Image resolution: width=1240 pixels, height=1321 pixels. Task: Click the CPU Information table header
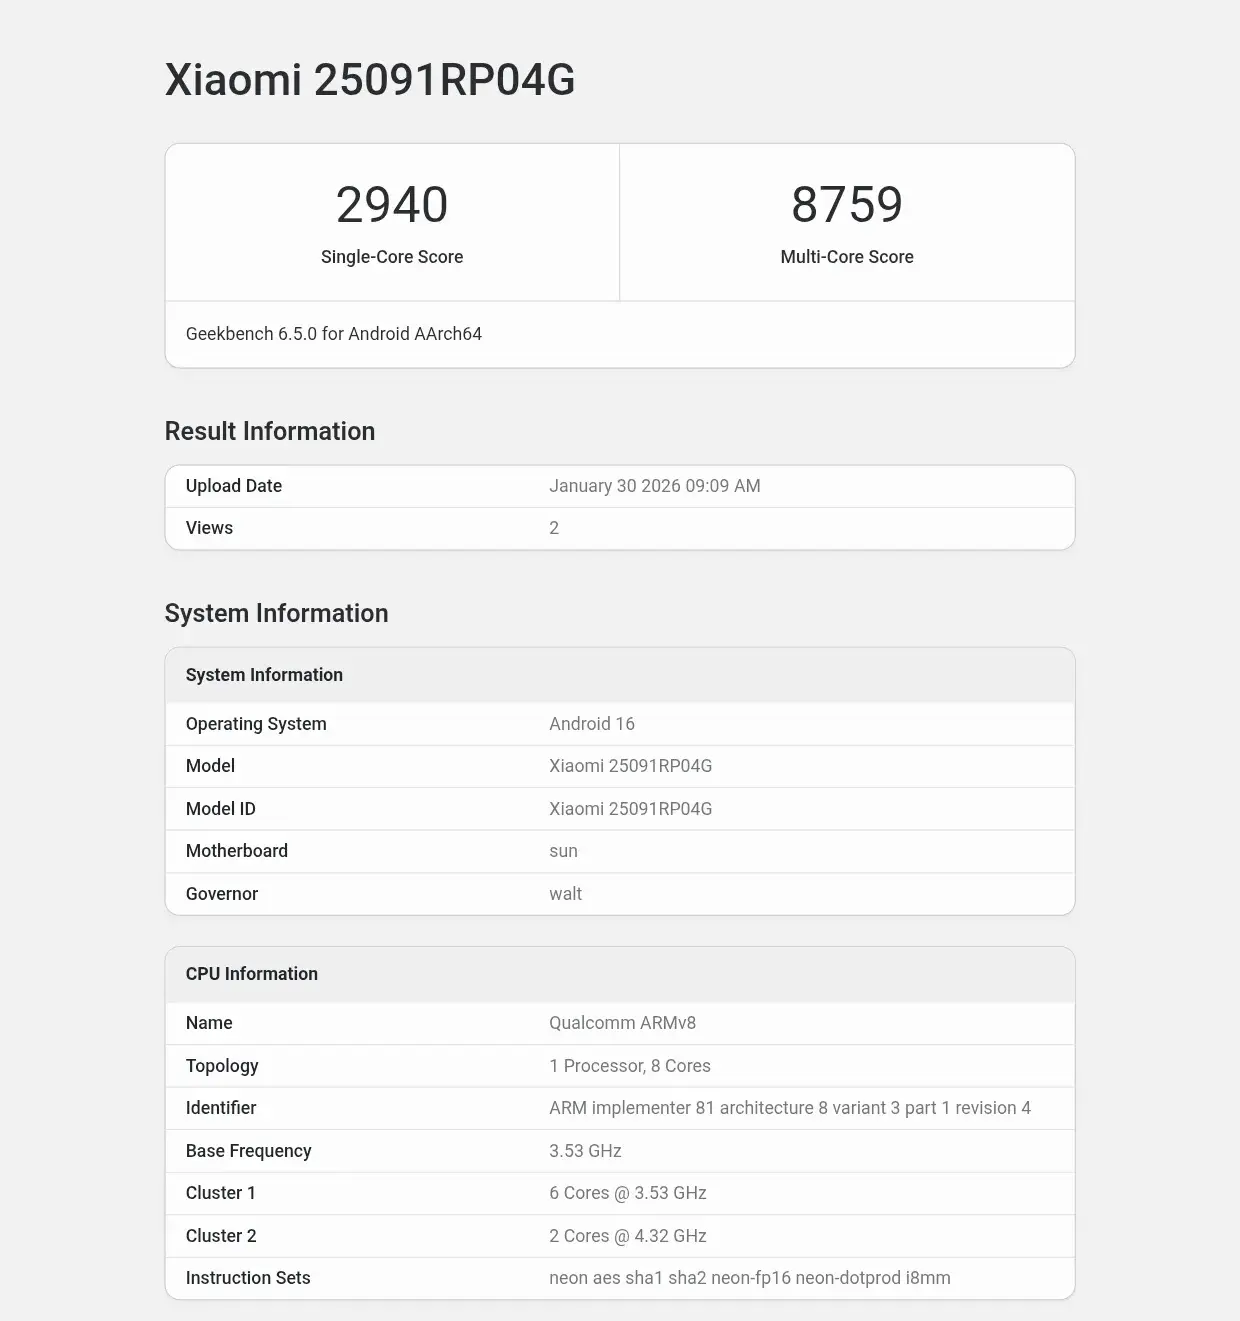pos(252,974)
